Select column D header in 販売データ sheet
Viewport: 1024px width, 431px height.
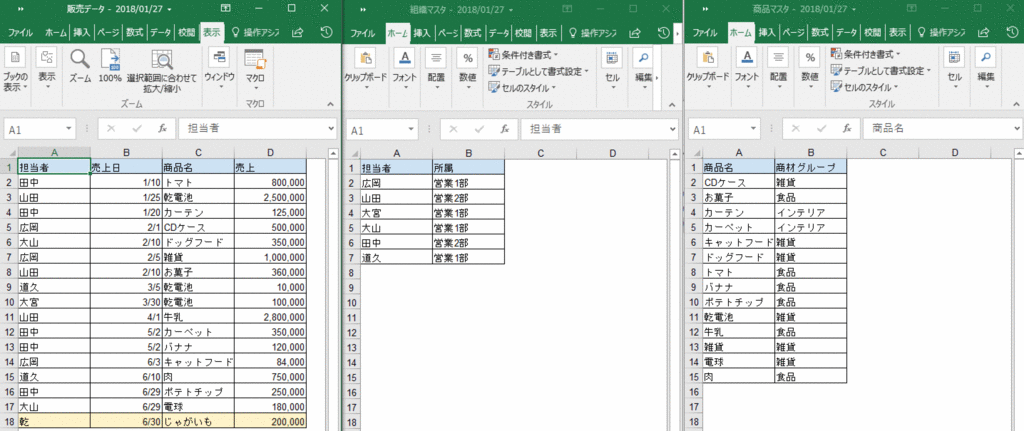click(x=270, y=153)
